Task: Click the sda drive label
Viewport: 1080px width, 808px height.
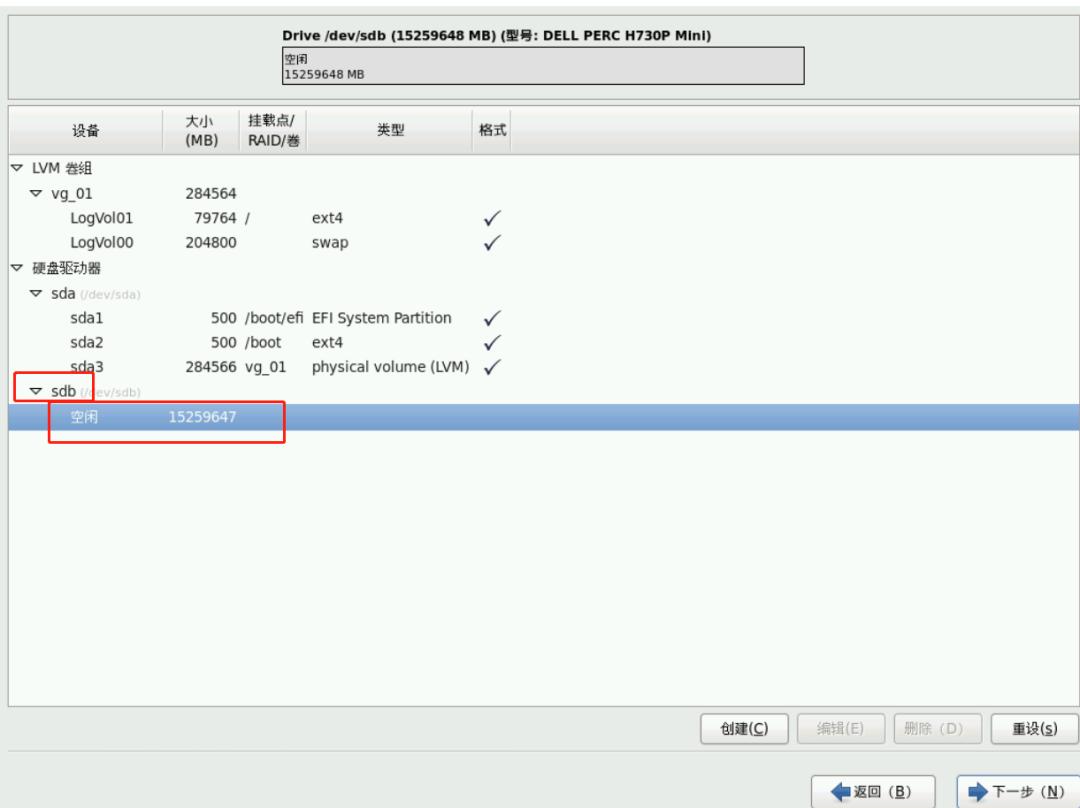Action: coord(63,293)
